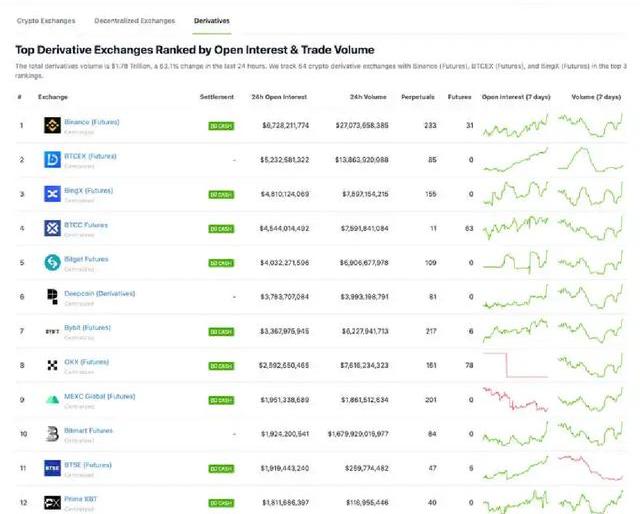Click the BTSE (Futures) logo icon
The height and width of the screenshot is (514, 640).
coord(52,468)
